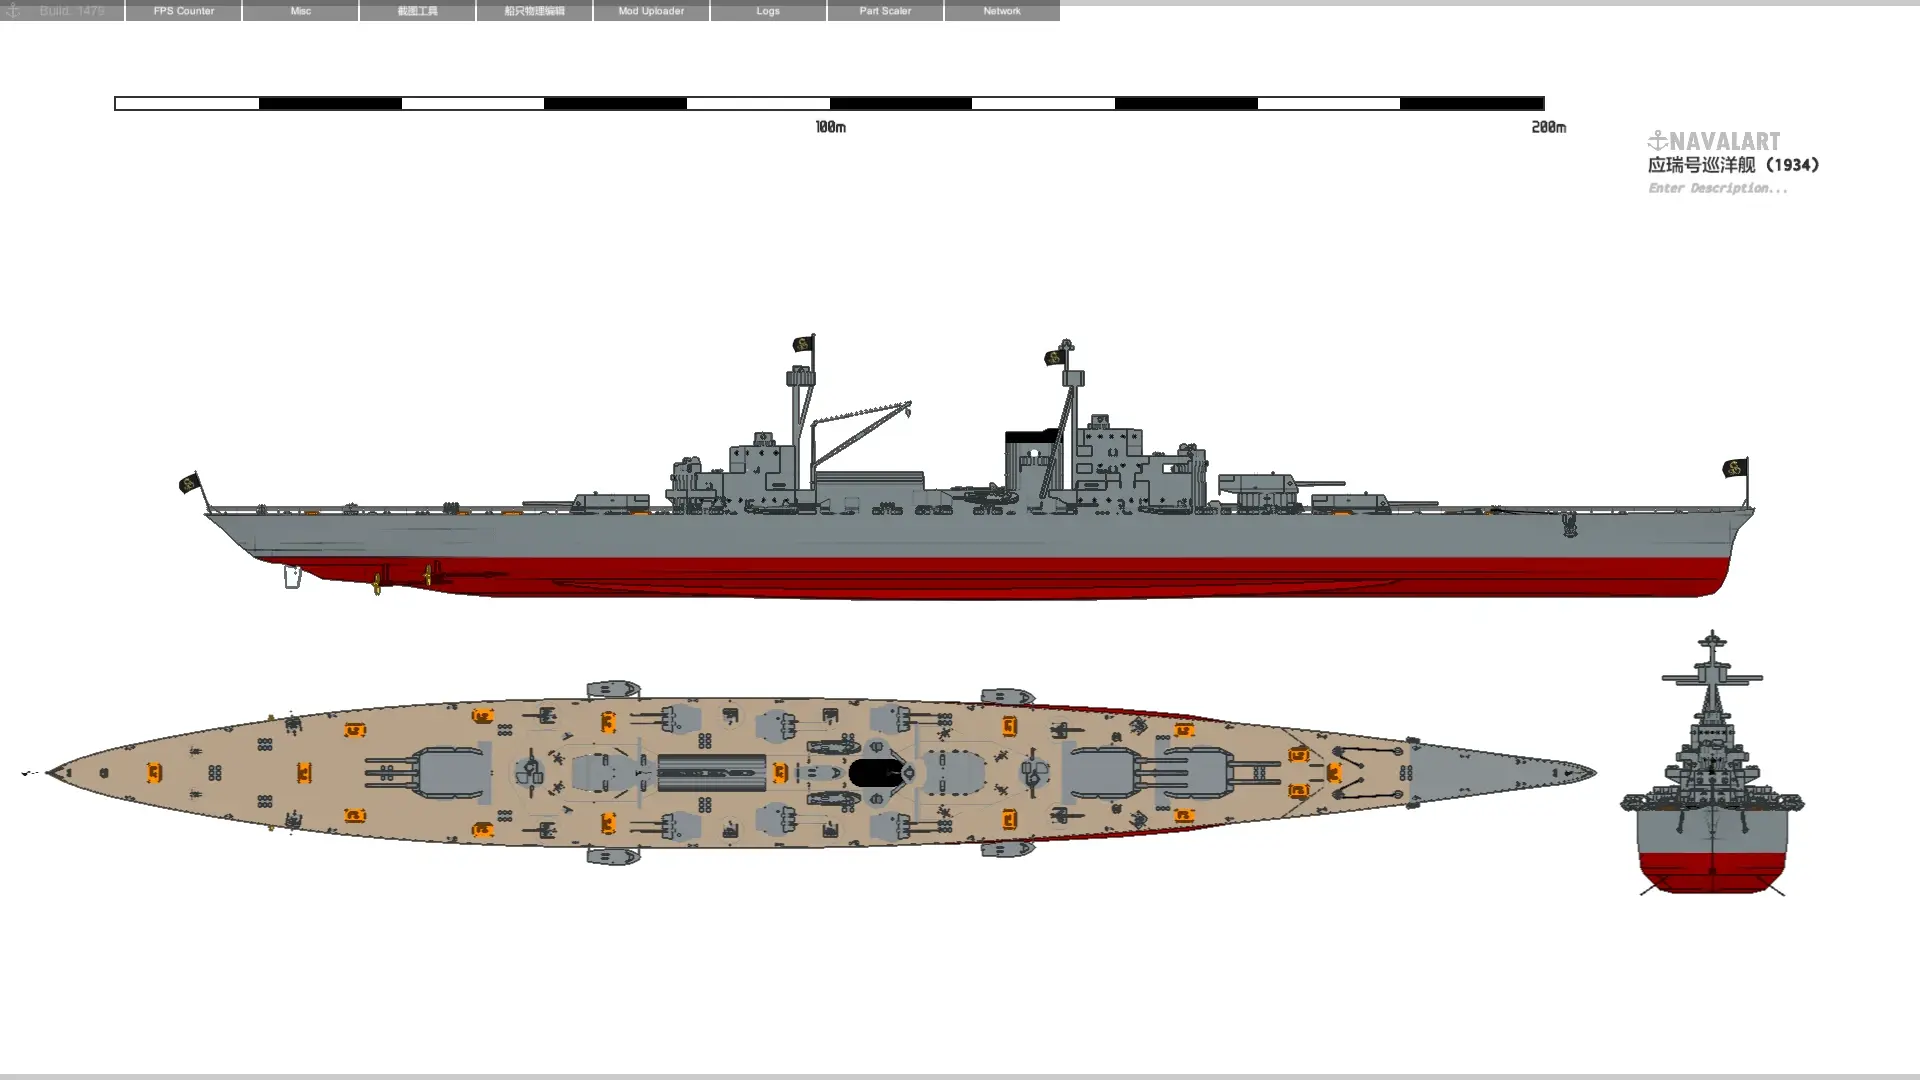The image size is (1920, 1080).
Task: Open the Logs tab
Action: 768,11
